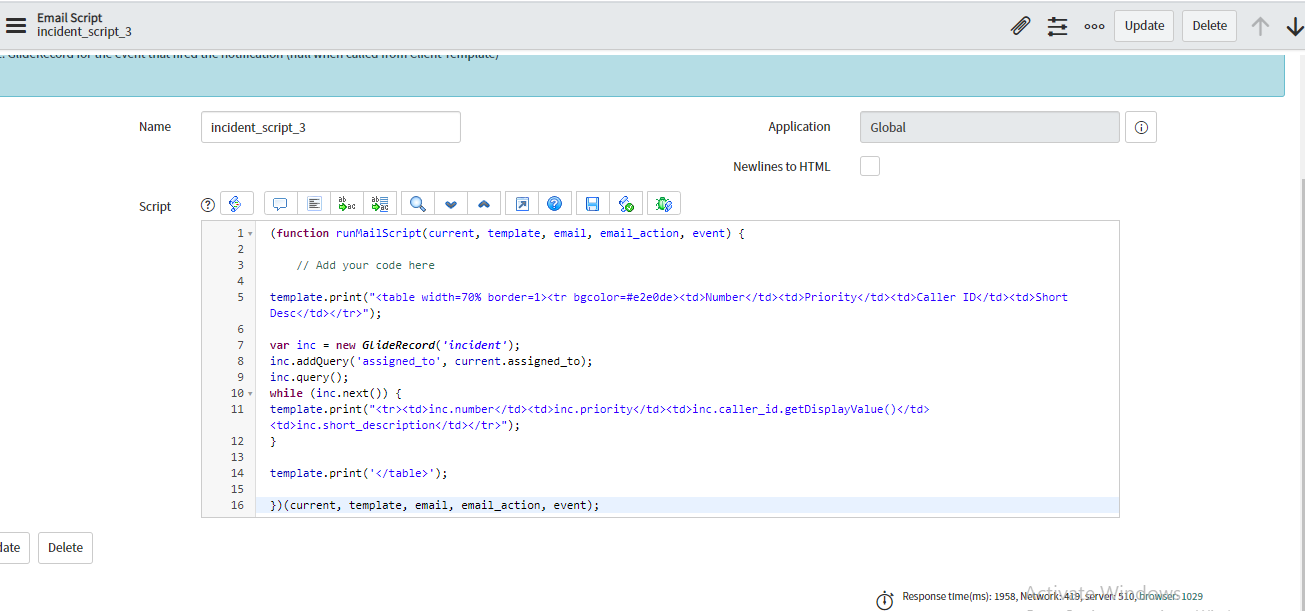Click the 'Newlines to HTML' label
The width and height of the screenshot is (1305, 611).
pyautogui.click(x=781, y=166)
